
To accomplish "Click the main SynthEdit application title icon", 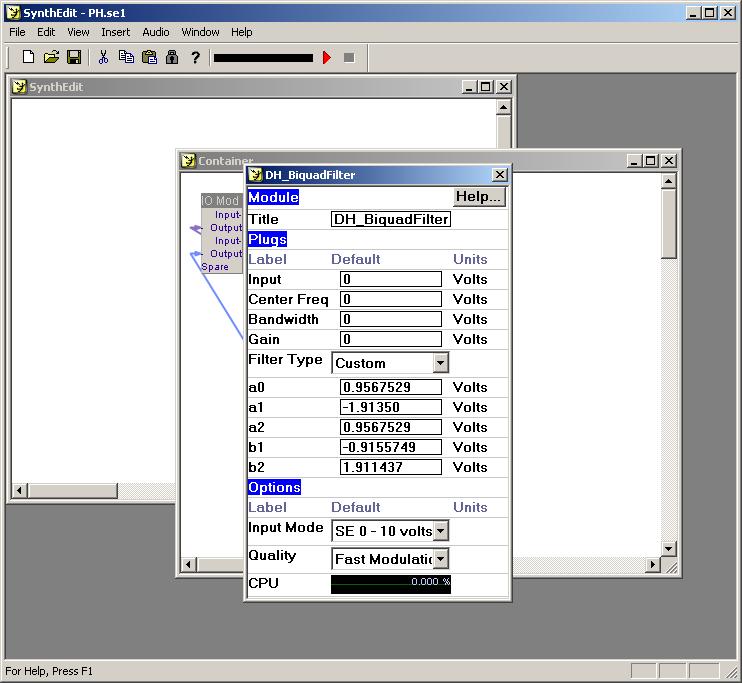I will [13, 13].
